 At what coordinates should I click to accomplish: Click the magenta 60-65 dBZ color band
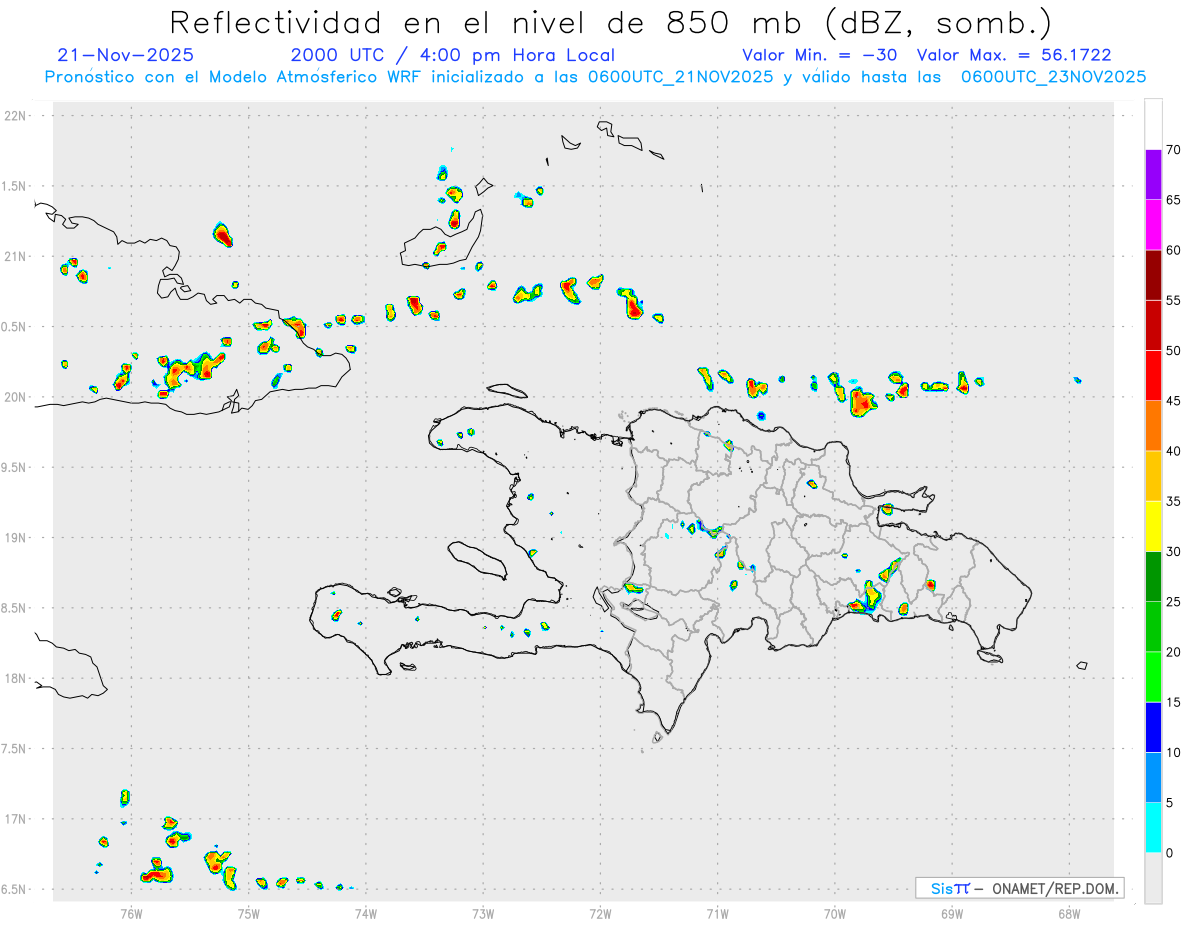click(x=1153, y=224)
